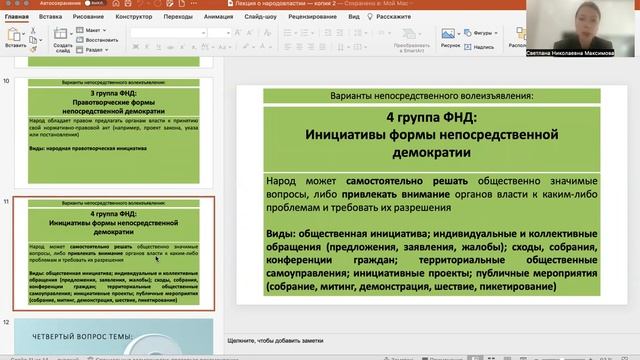
Task: Click the Cut scissors icon
Action: (x=33, y=31)
